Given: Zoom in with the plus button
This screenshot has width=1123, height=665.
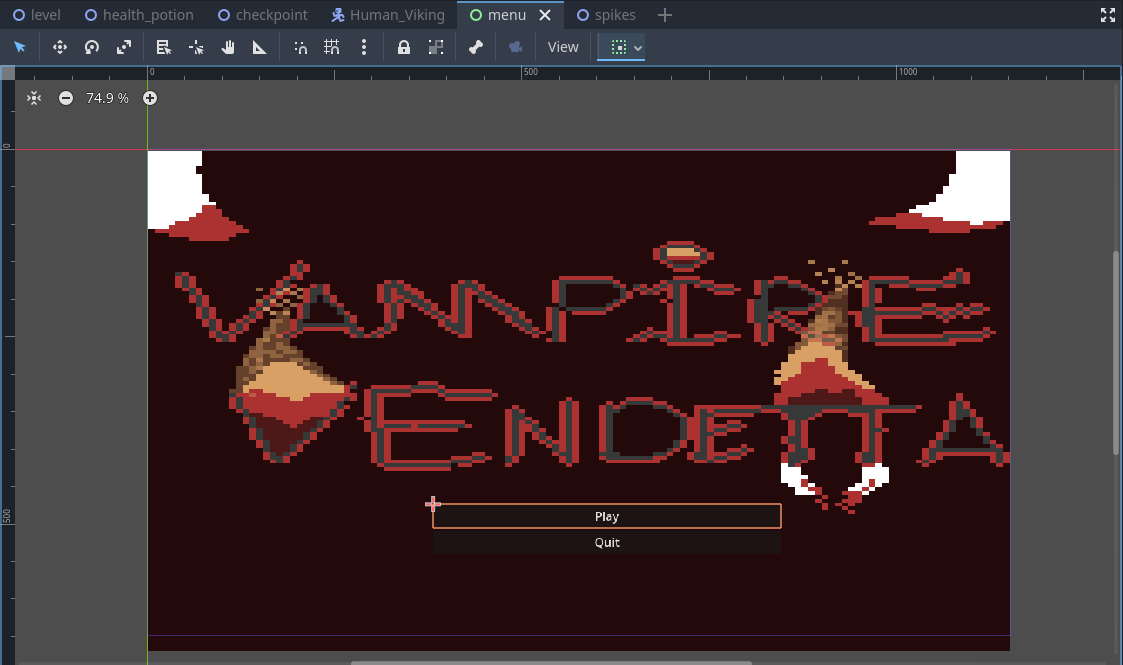Looking at the screenshot, I should 150,98.
